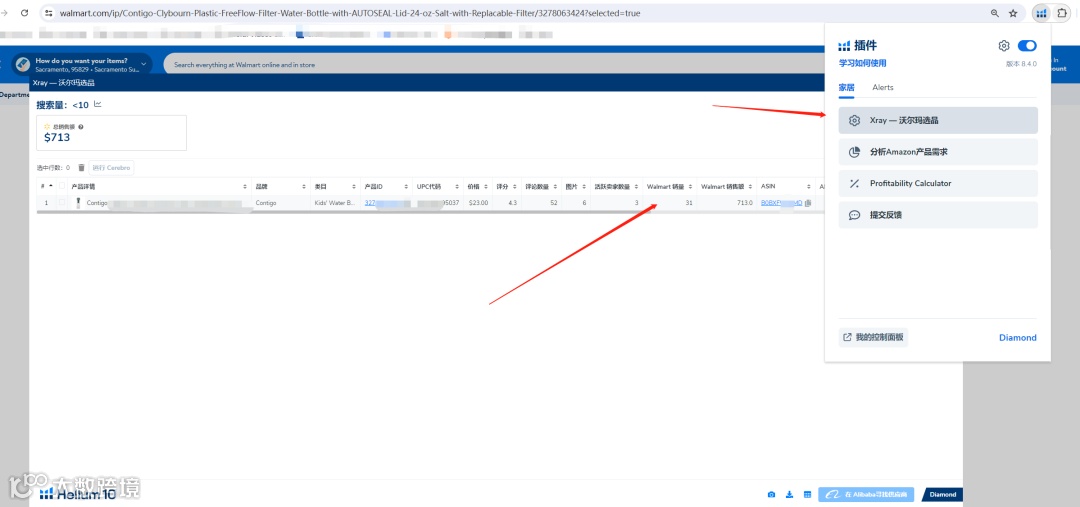Sort table by 活跃卖家数量 column
Viewport: 1080px width, 507px height.
pyautogui.click(x=637, y=187)
